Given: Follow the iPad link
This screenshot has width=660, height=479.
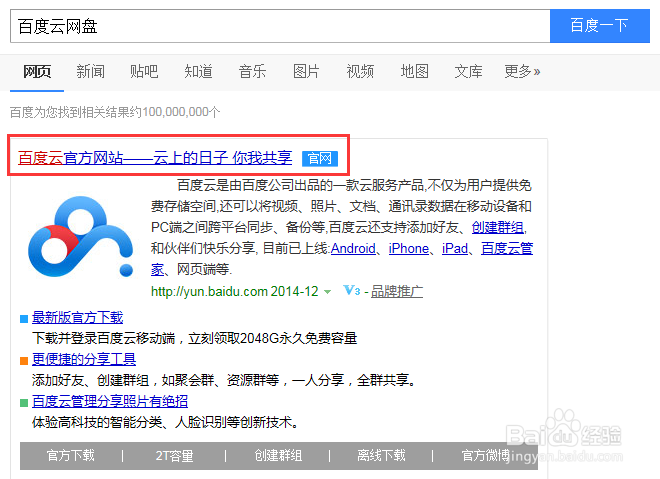Looking at the screenshot, I should [x=455, y=248].
